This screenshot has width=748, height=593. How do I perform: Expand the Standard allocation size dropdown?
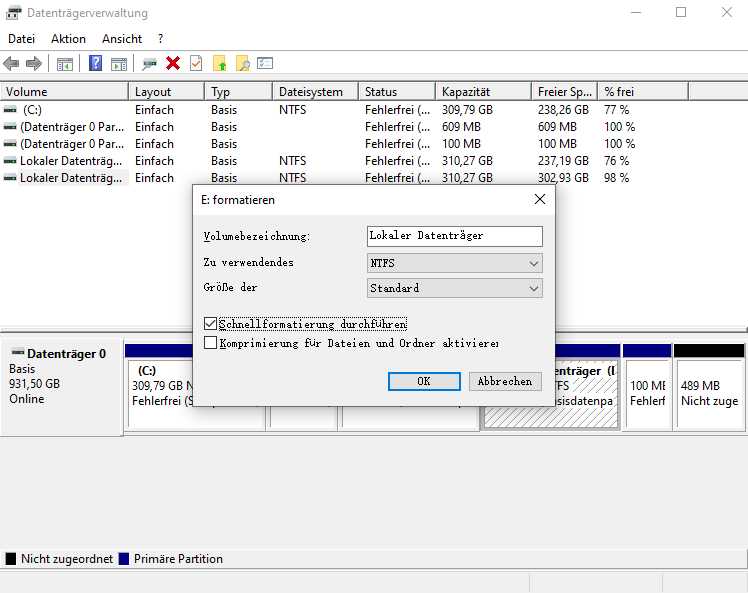[x=455, y=288]
